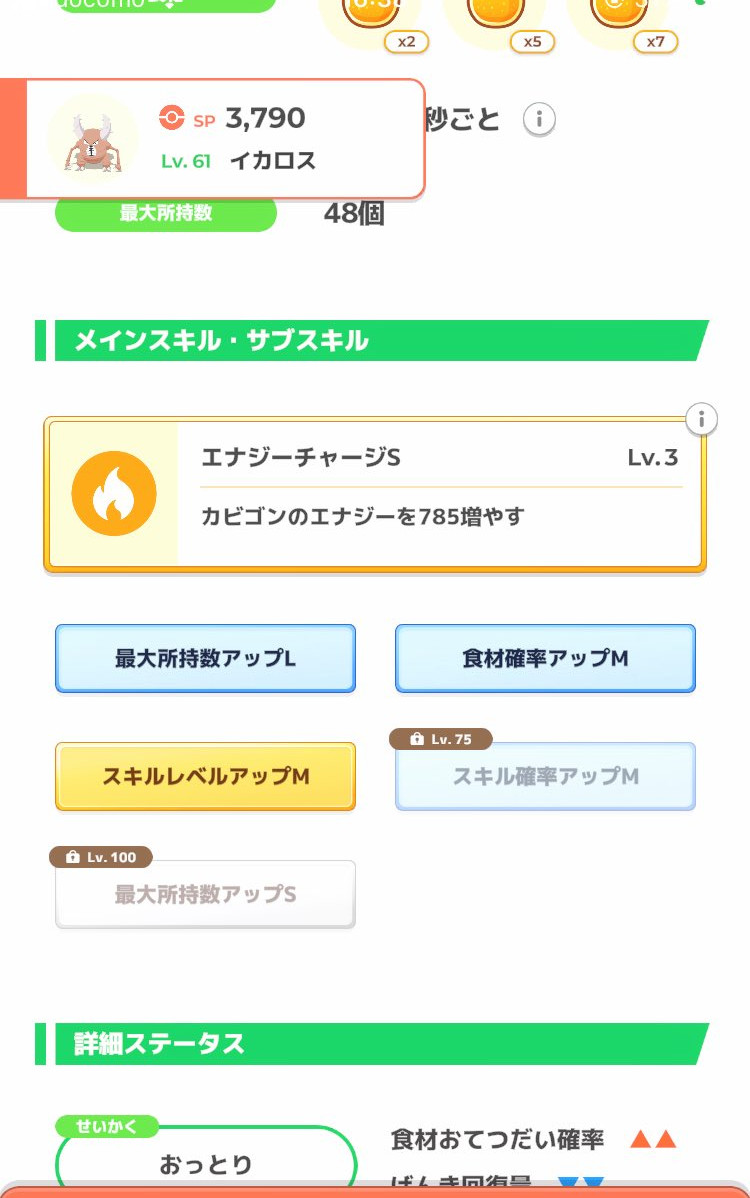Tap the Lv. 75 lock badge

pyautogui.click(x=440, y=739)
